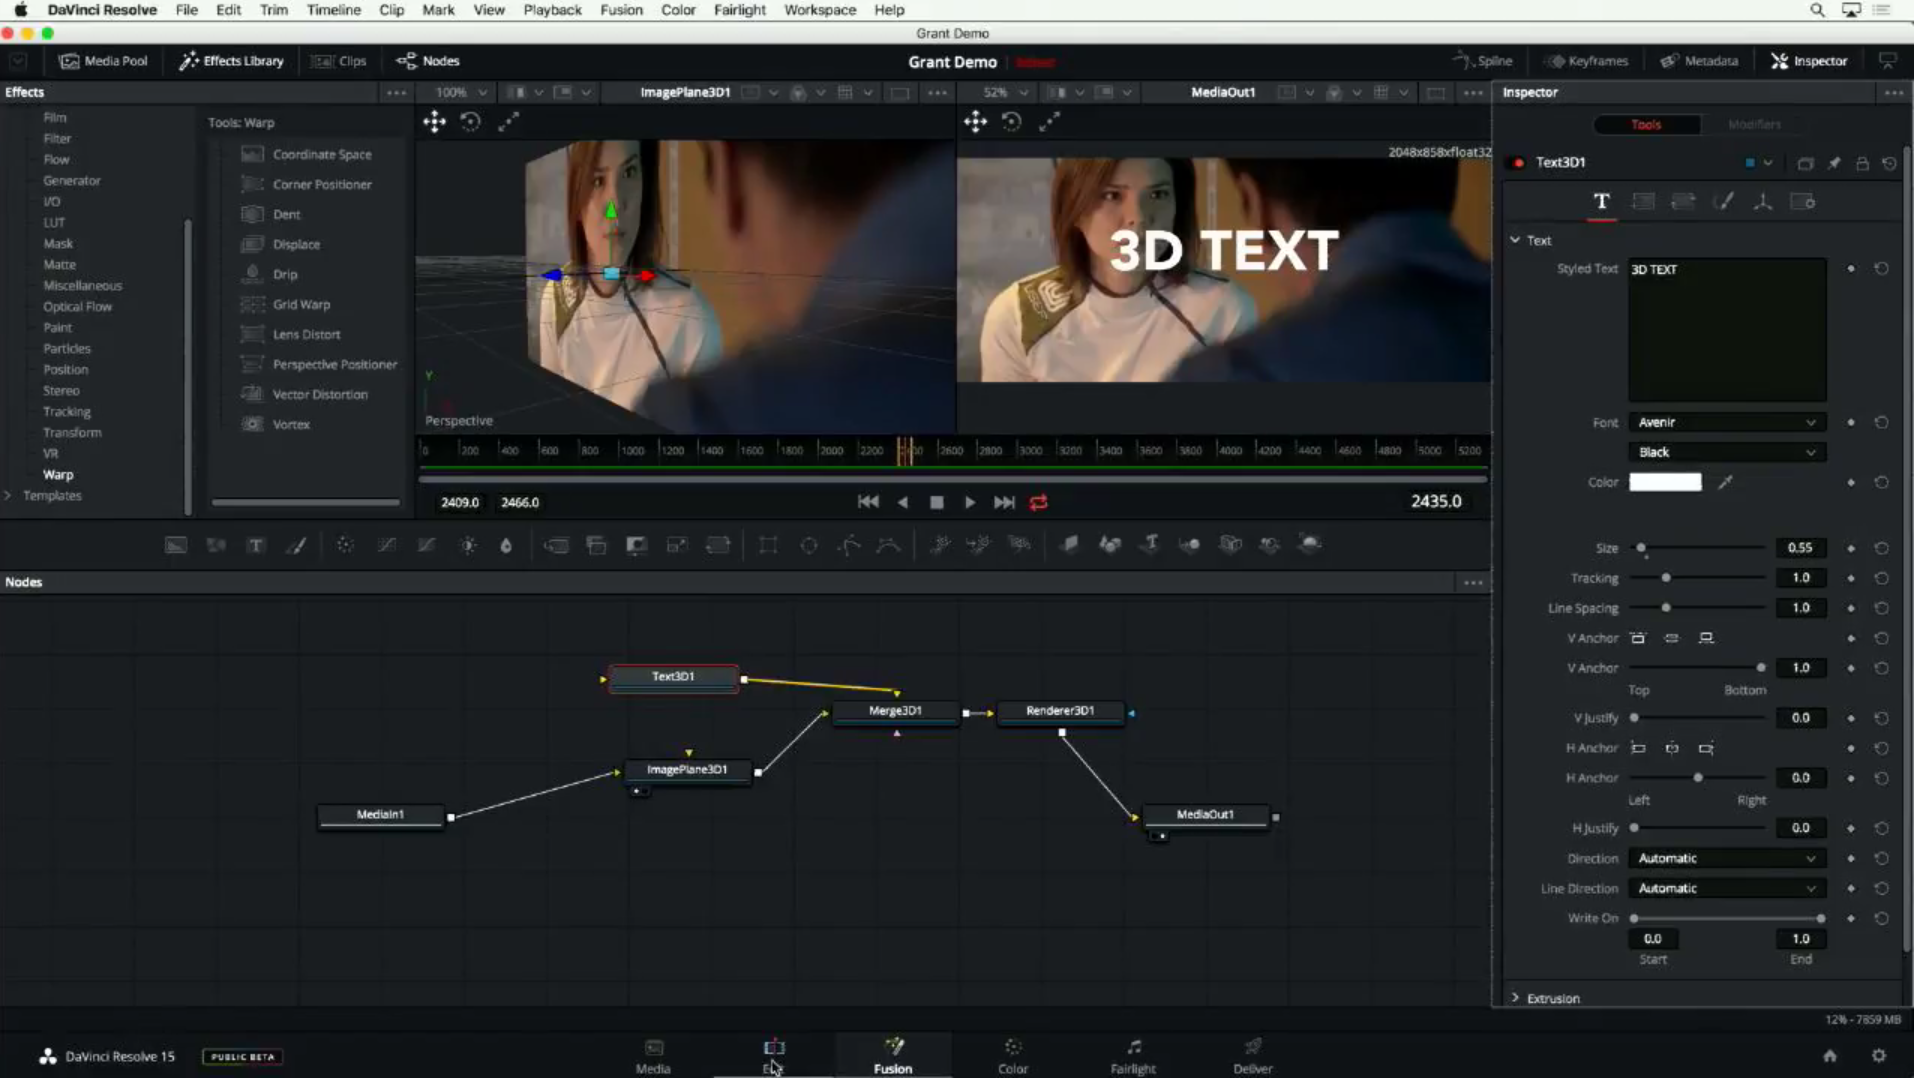Pick color with the eyedropper icon
Image resolution: width=1914 pixels, height=1078 pixels.
(1725, 482)
